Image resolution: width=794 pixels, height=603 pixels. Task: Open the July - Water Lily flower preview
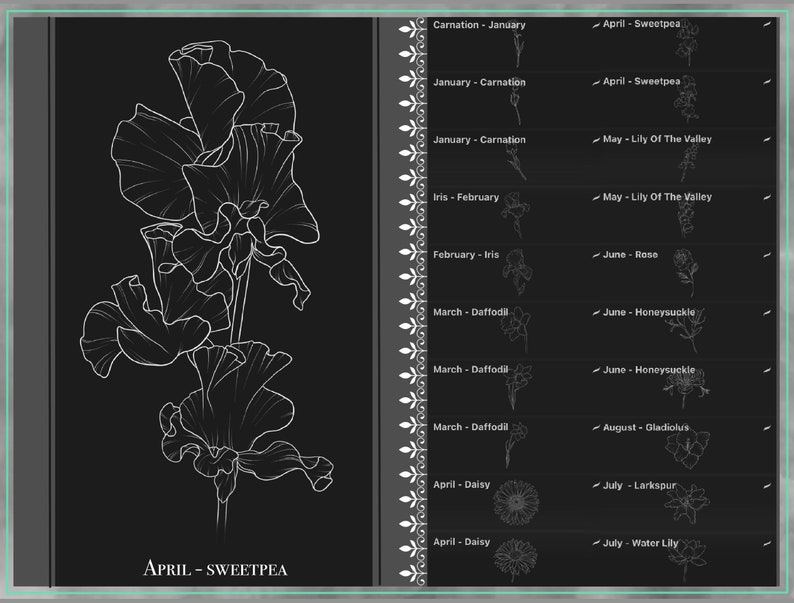pos(687,559)
